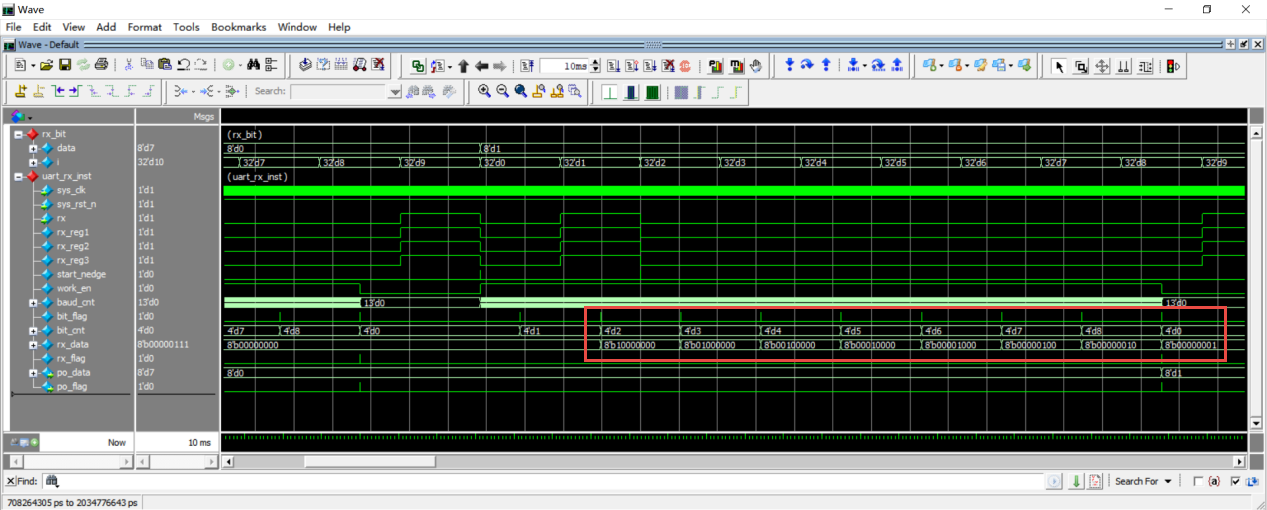
Task: Select the work_en signal row
Action: pyautogui.click(x=76, y=288)
